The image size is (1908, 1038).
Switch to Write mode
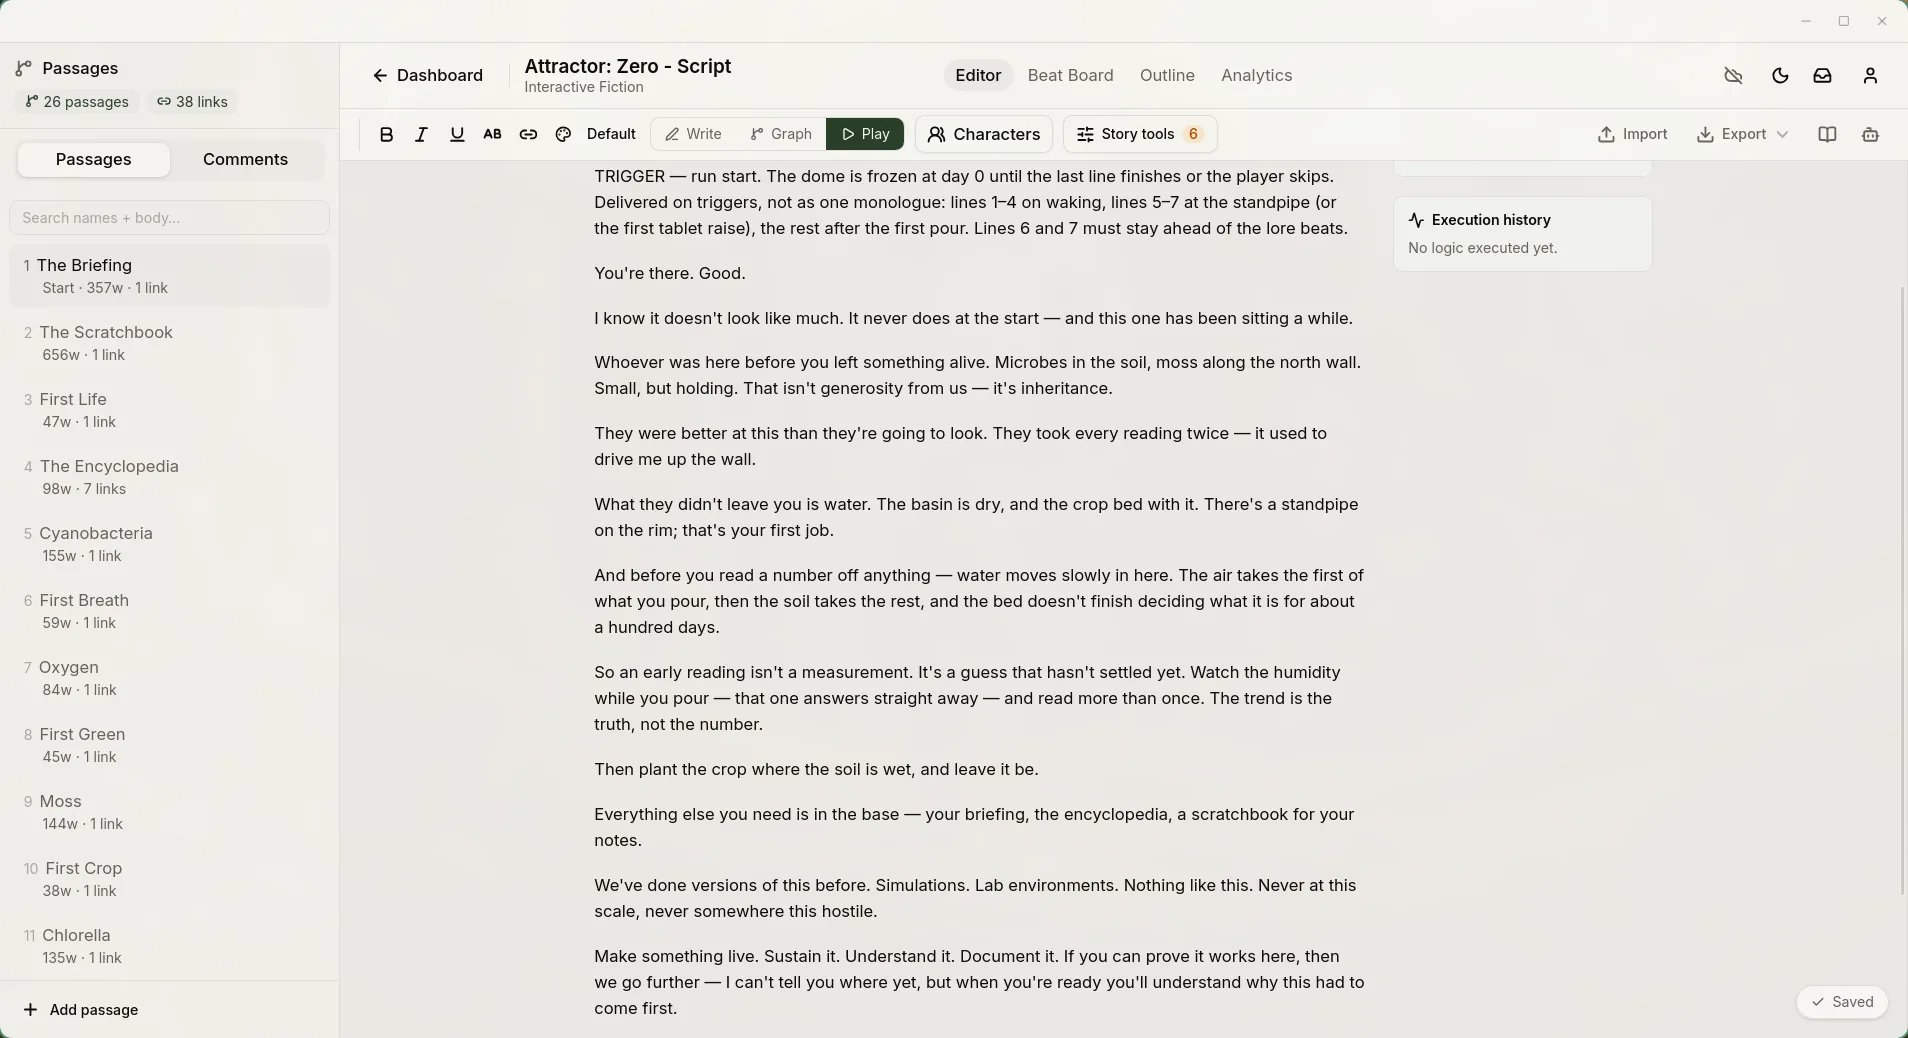tap(693, 134)
